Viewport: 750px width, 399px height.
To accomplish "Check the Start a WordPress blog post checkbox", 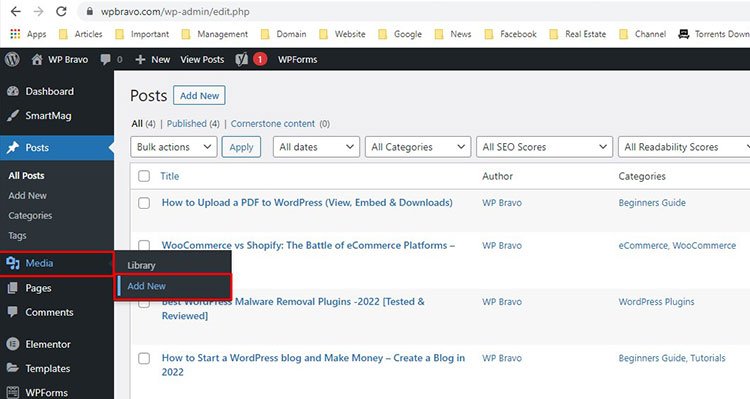I will pos(144,358).
